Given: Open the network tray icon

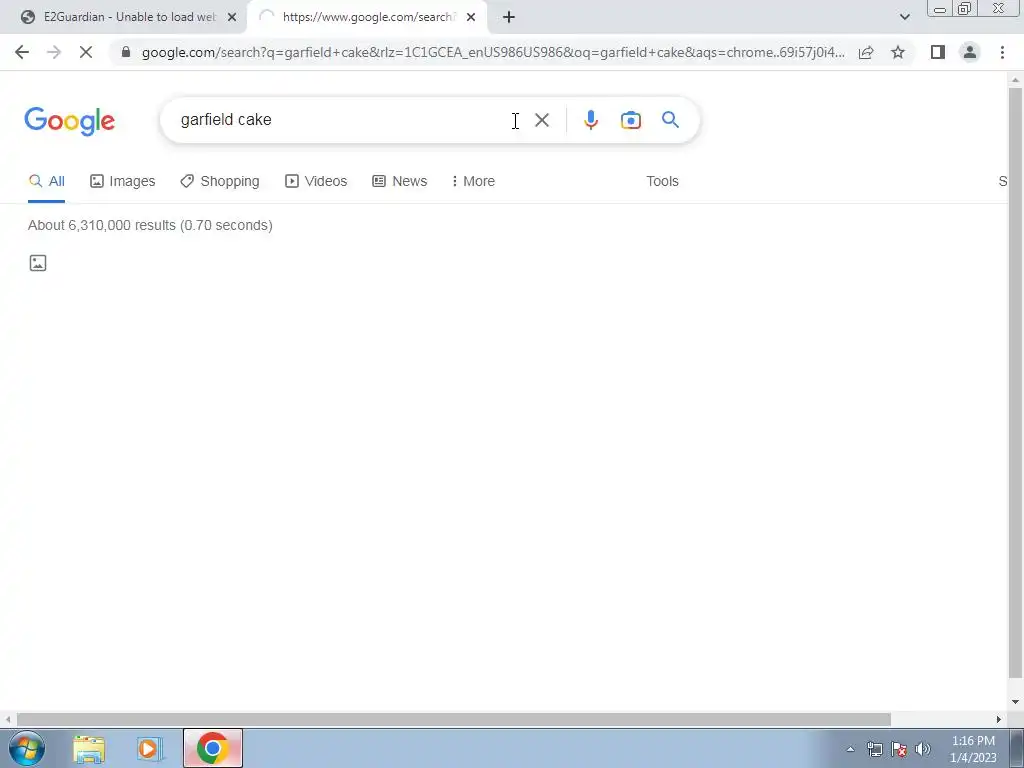Looking at the screenshot, I should (x=874, y=749).
